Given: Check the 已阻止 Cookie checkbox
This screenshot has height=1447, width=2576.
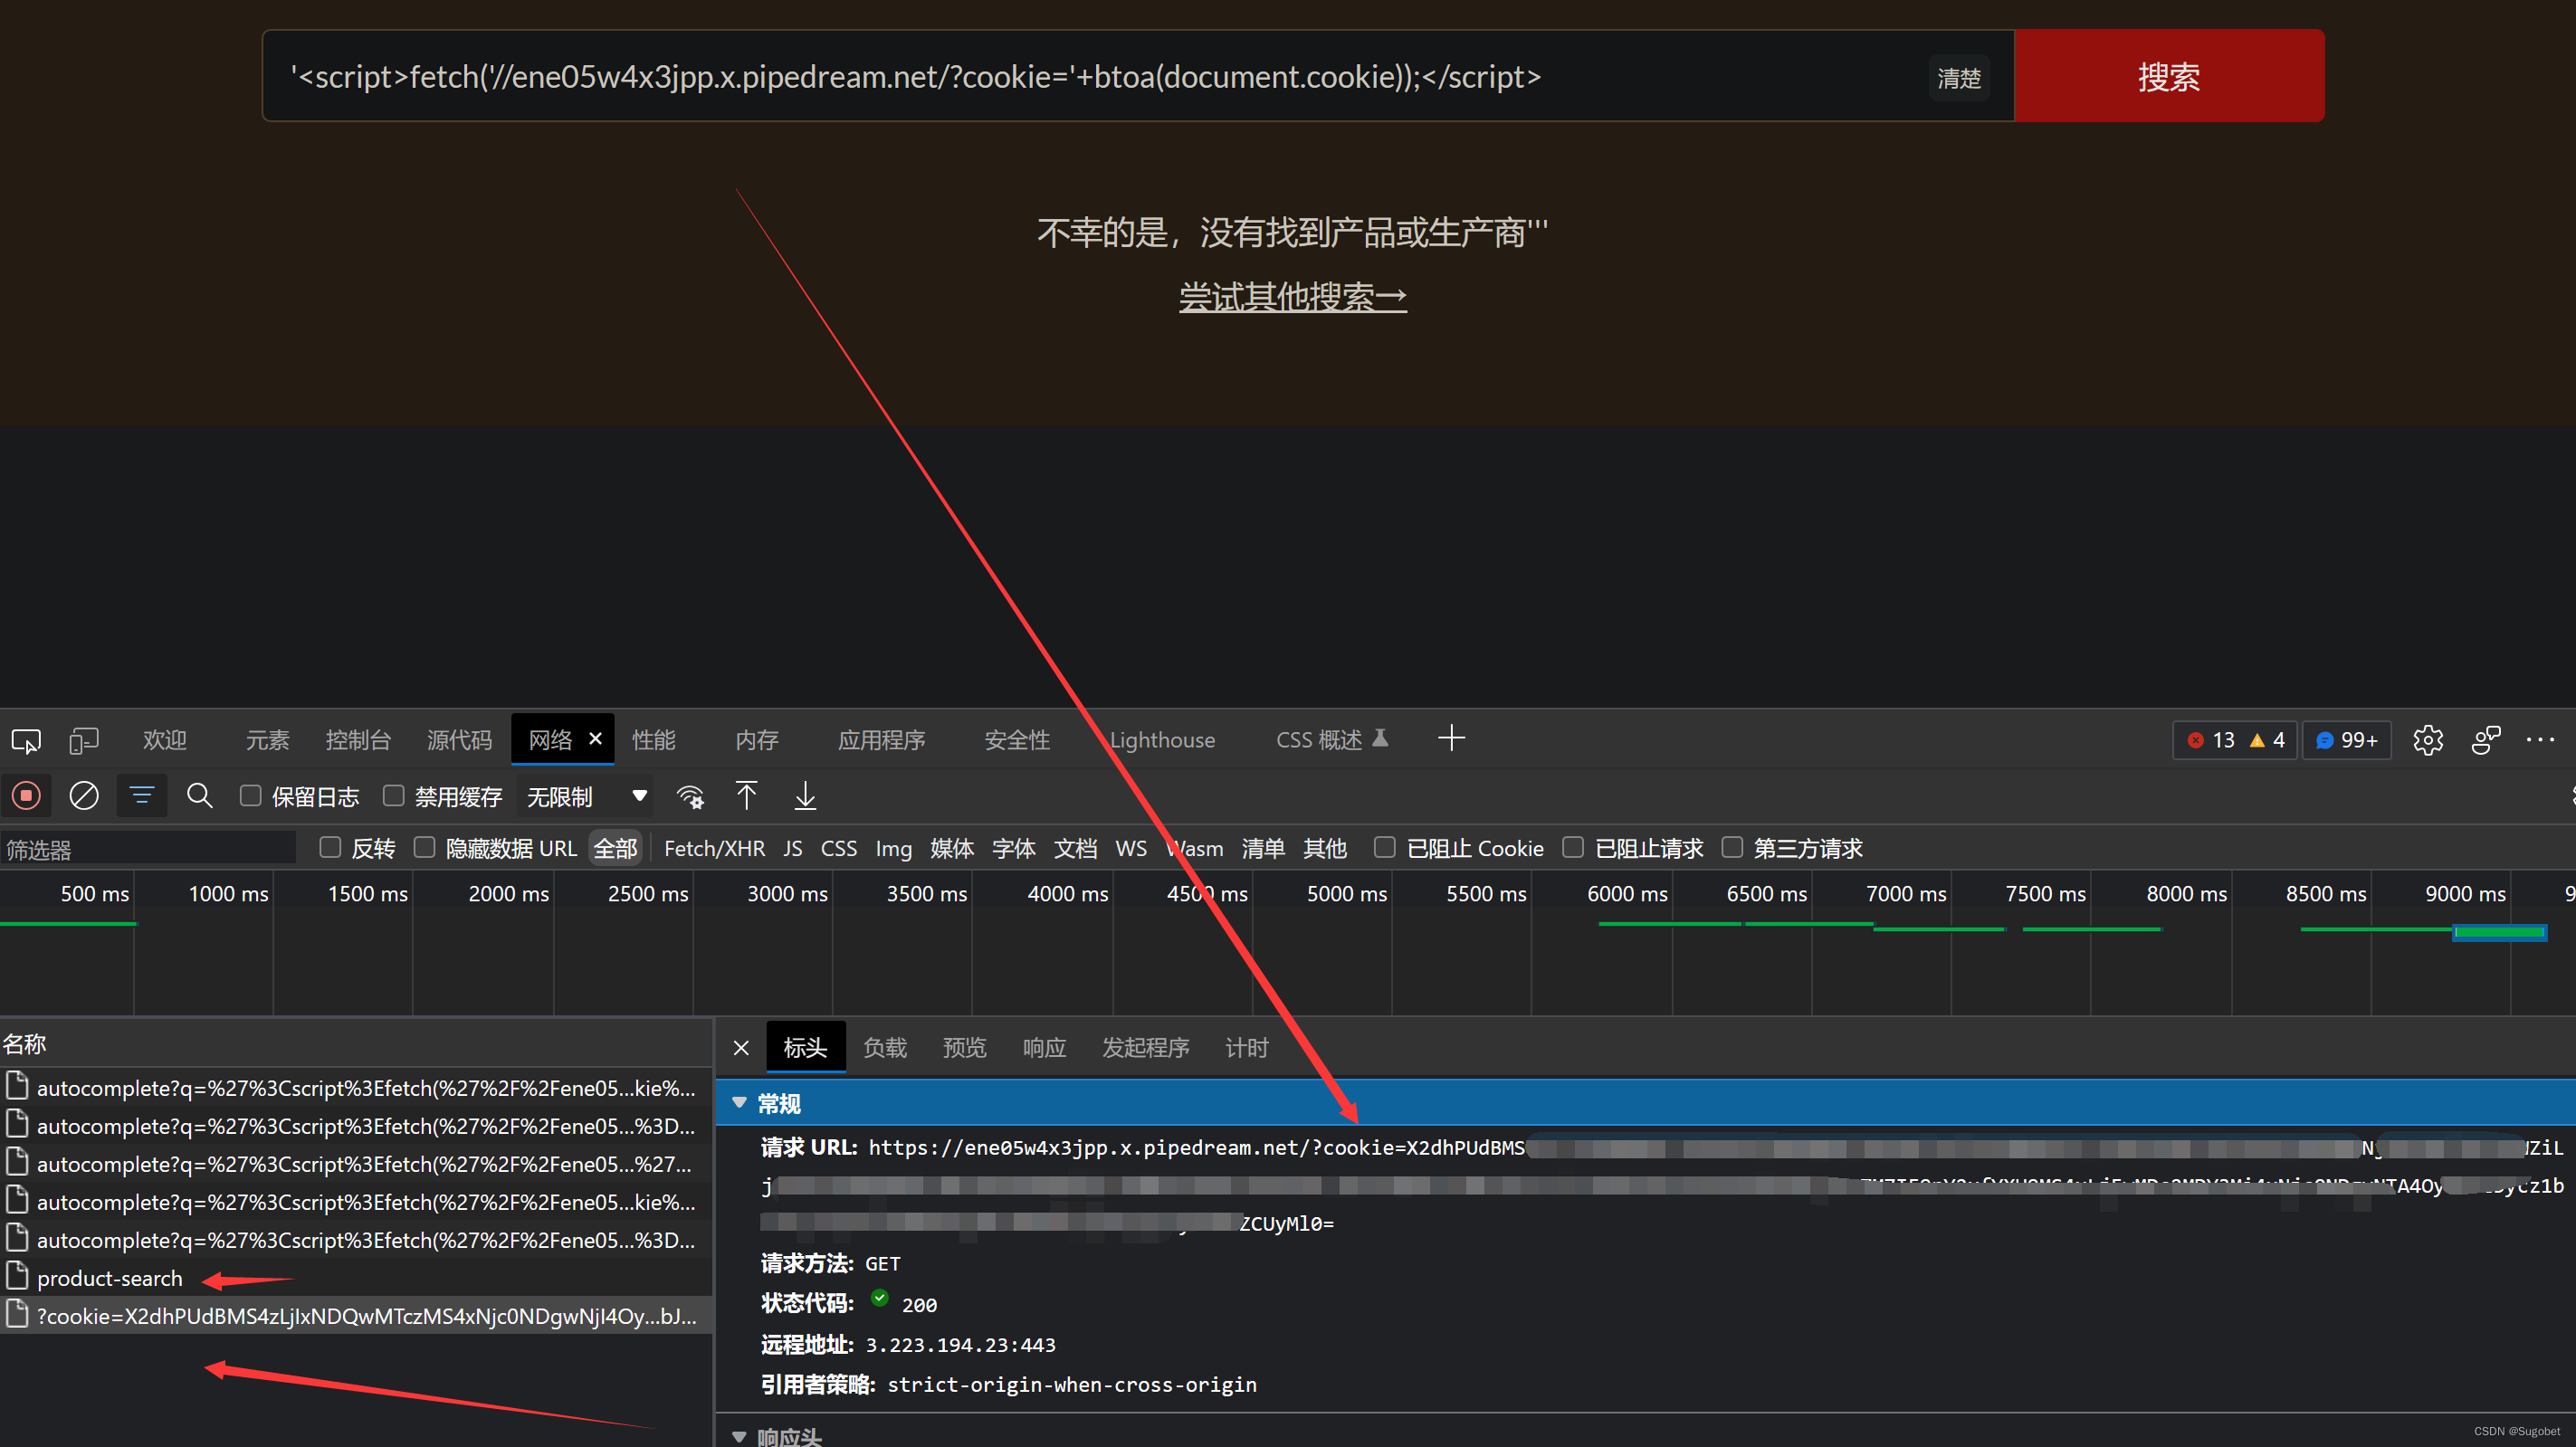Looking at the screenshot, I should pyautogui.click(x=1384, y=847).
